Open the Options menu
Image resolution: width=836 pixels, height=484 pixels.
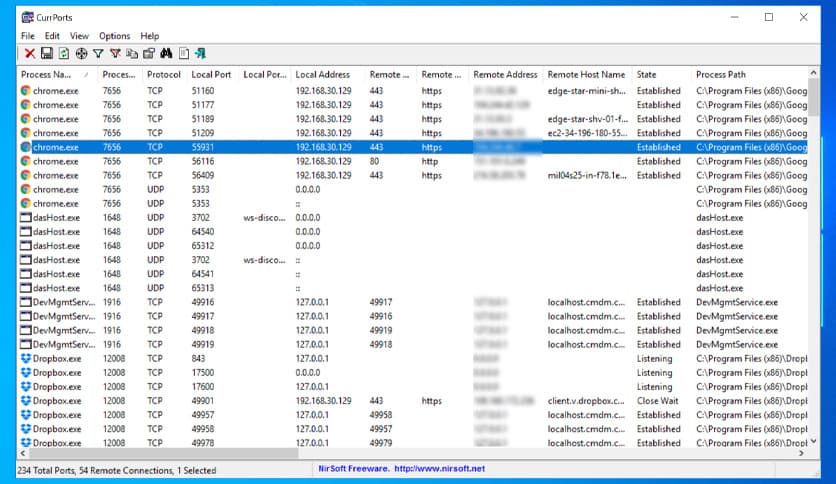click(x=115, y=36)
